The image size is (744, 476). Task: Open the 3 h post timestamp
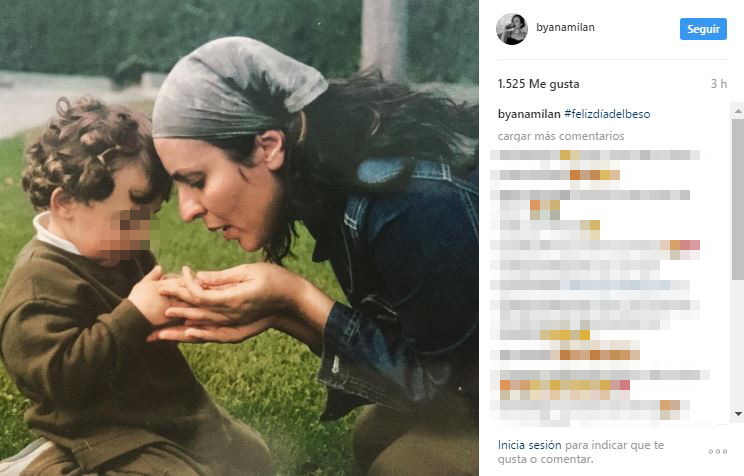coord(718,84)
